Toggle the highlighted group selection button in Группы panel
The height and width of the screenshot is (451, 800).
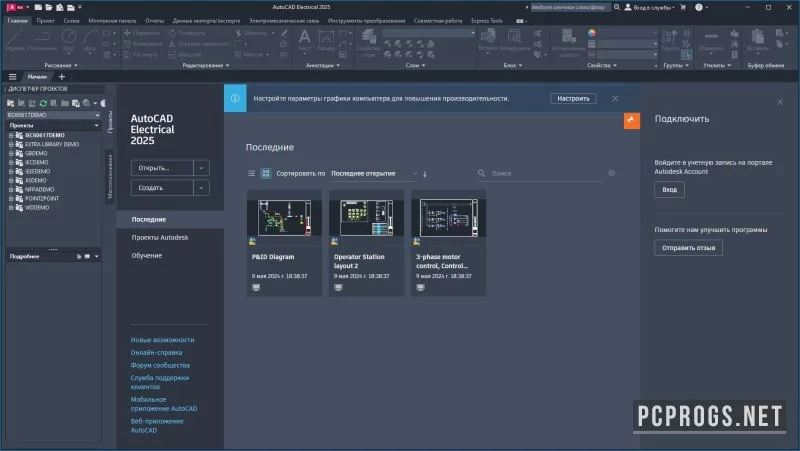click(x=686, y=54)
